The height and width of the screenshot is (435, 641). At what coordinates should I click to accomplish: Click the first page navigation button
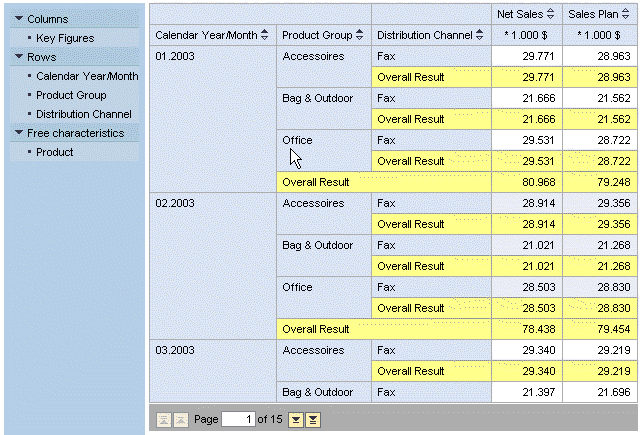164,419
